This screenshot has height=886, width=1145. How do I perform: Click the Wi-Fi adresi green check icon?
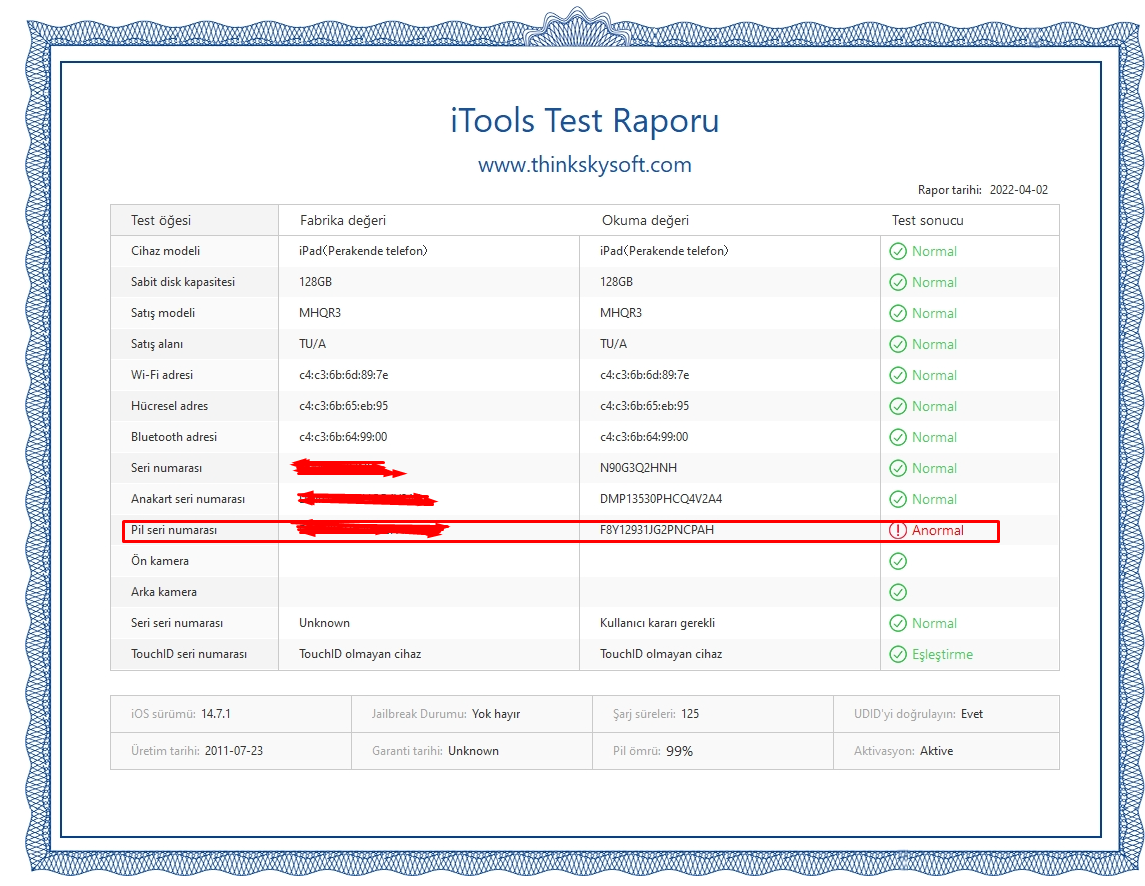coord(897,375)
